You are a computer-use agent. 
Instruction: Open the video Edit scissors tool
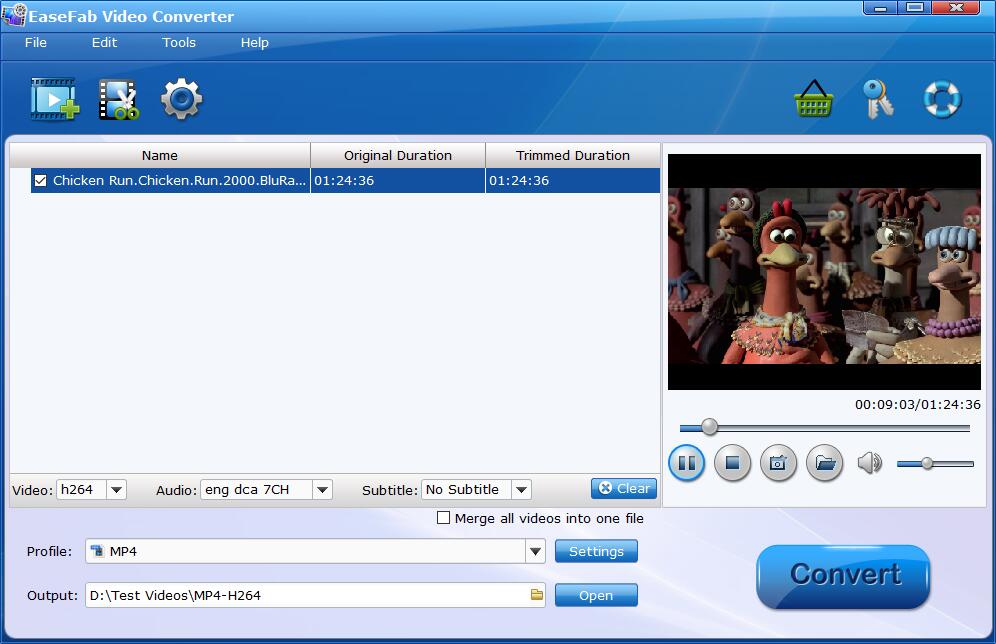119,100
